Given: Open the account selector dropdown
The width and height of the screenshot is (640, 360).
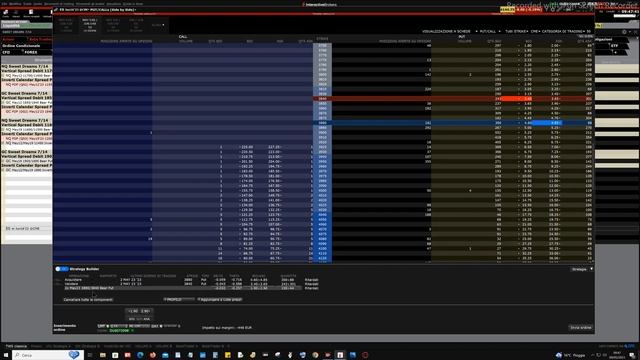Looking at the screenshot, I should [121, 331].
